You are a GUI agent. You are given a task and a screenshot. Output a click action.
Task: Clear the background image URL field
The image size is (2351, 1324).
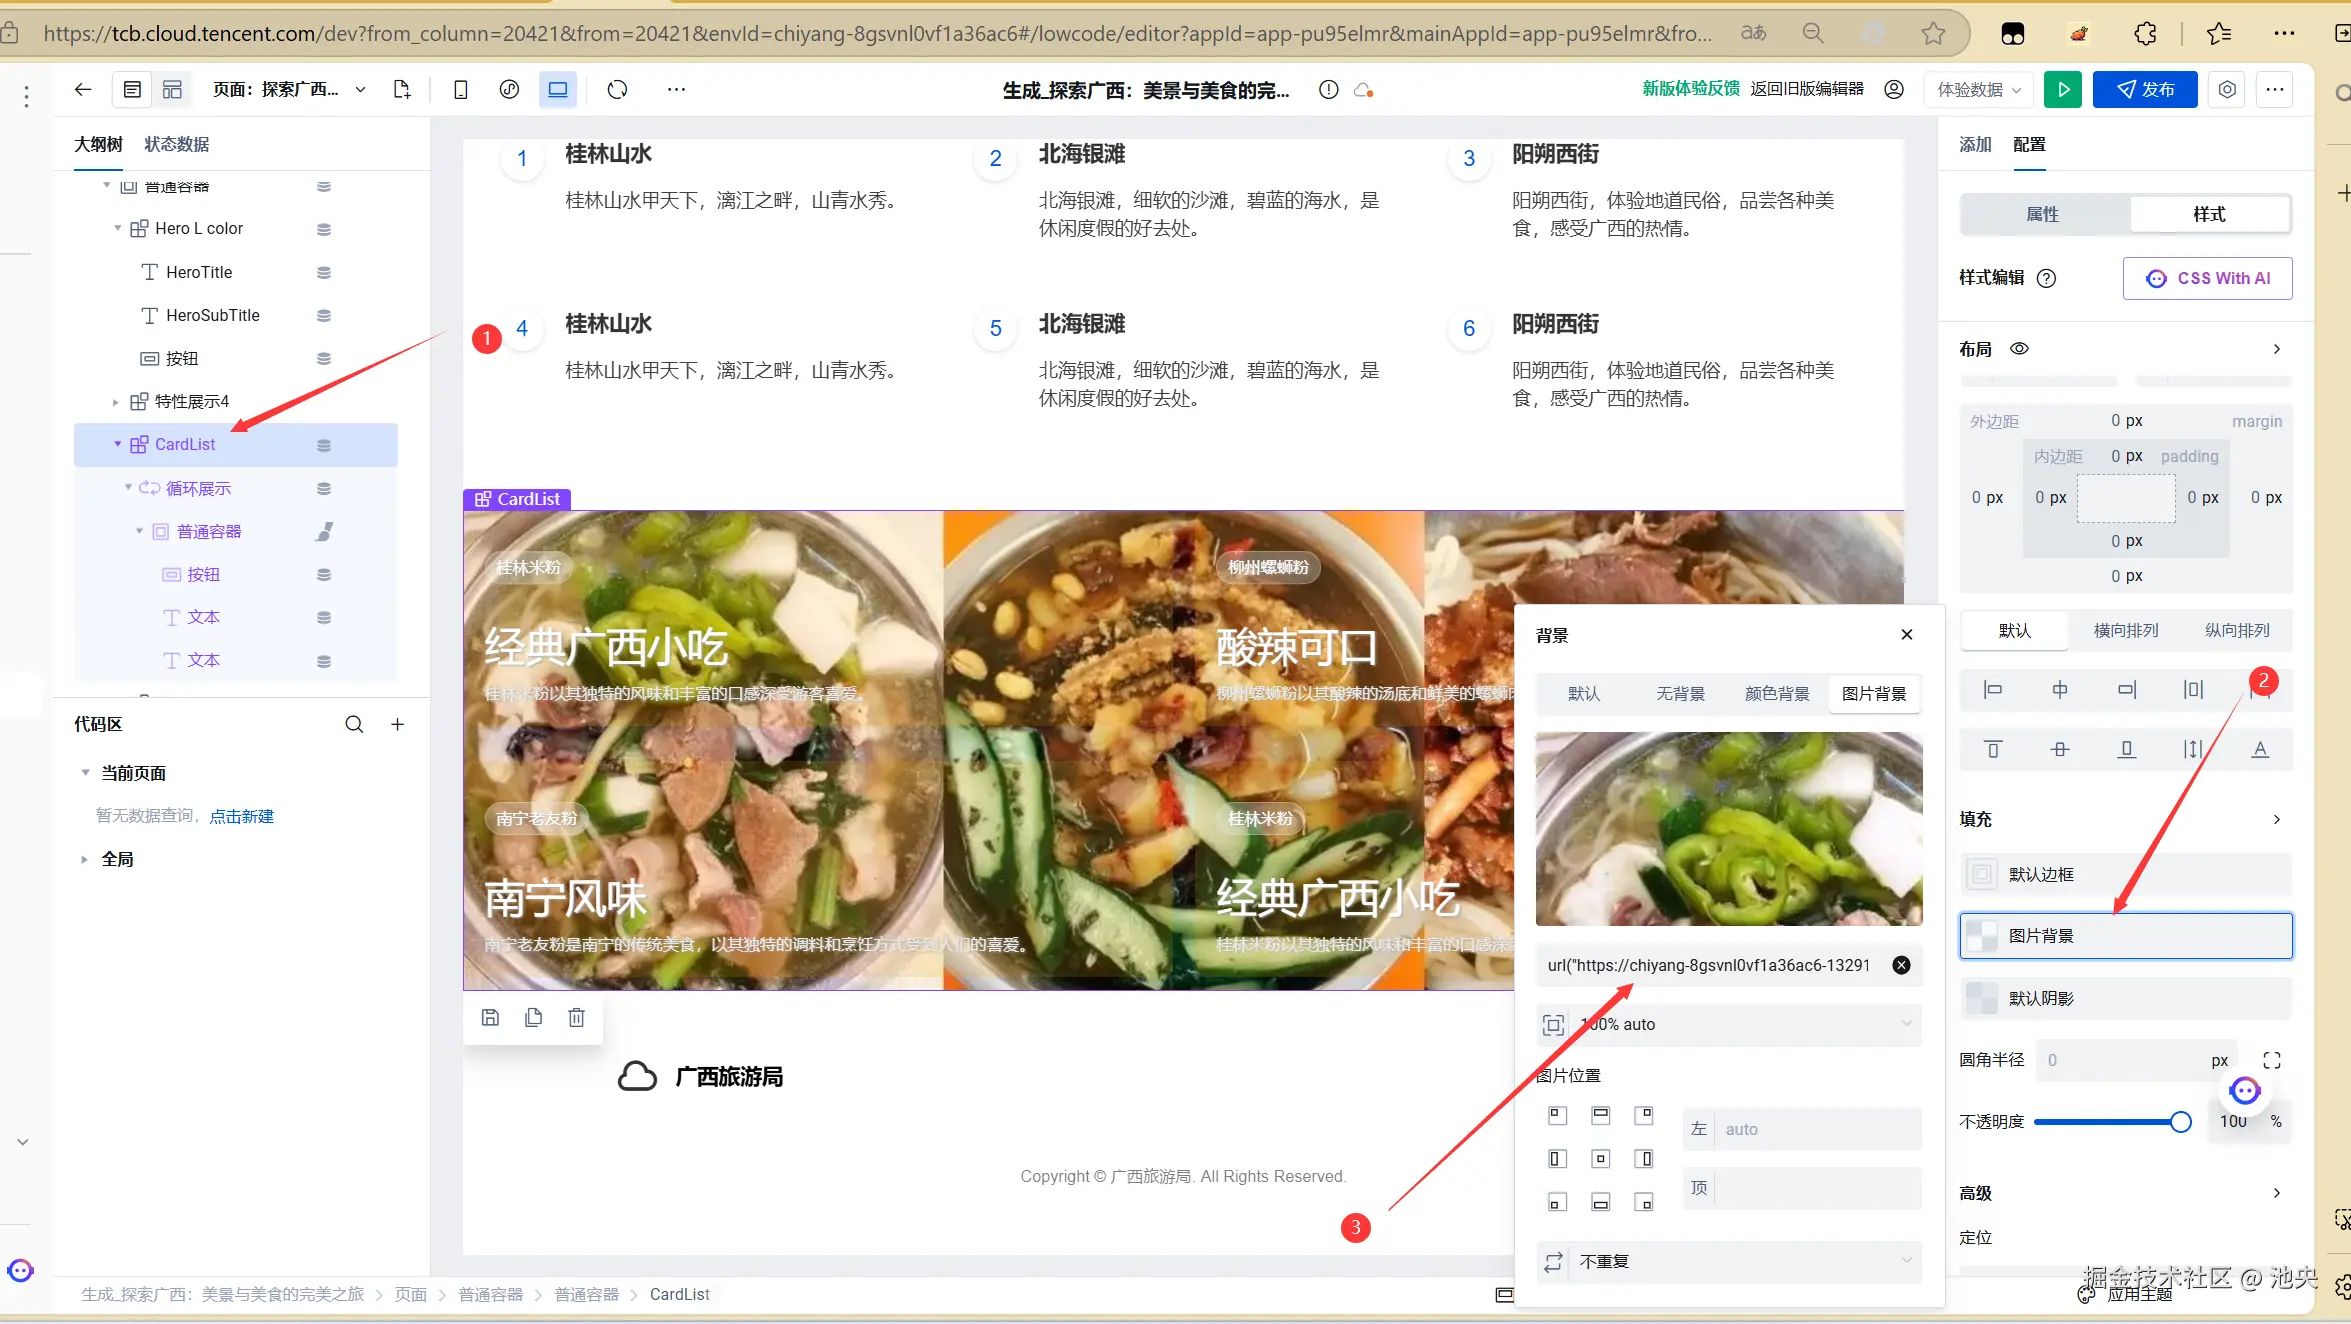coord(1901,965)
